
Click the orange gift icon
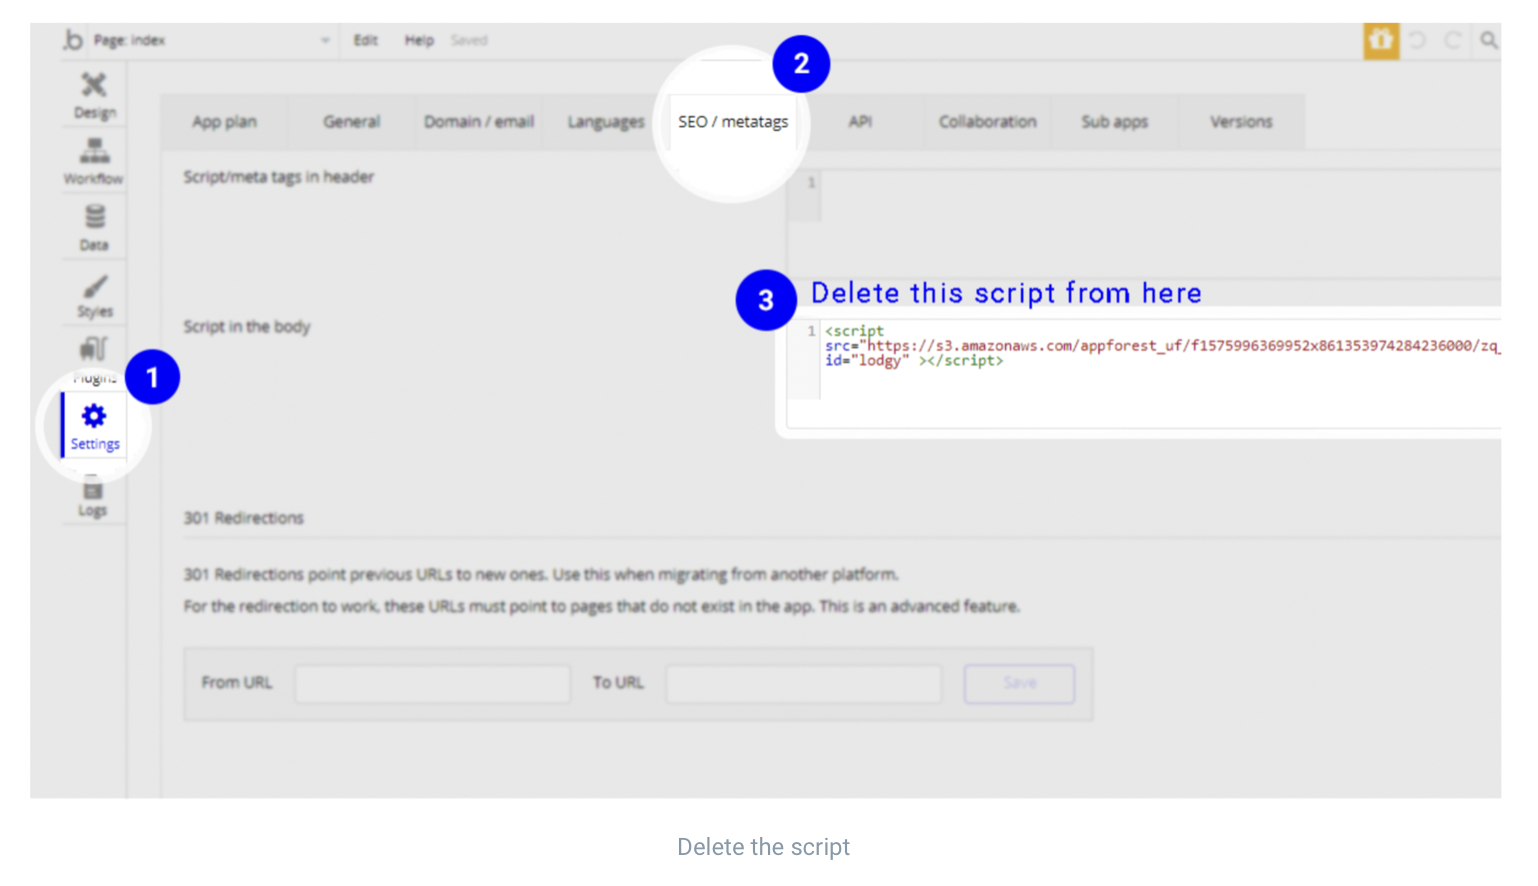[1381, 40]
